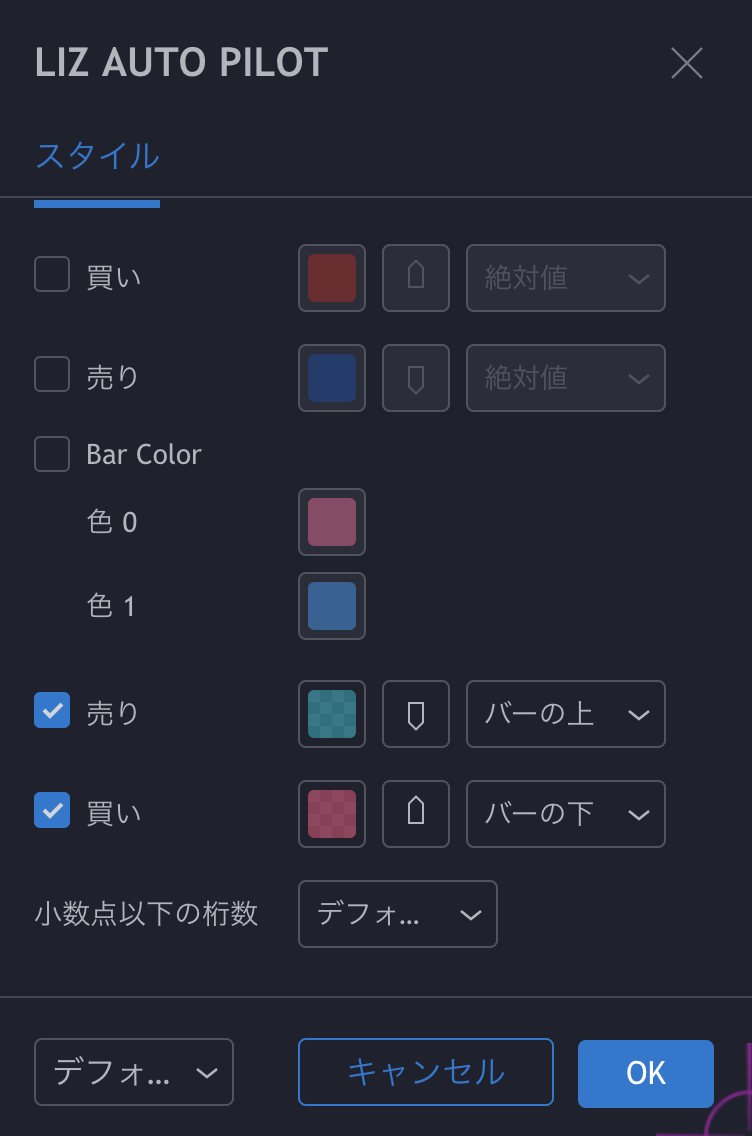Open shape selector next to disabled 買い color

[415, 278]
